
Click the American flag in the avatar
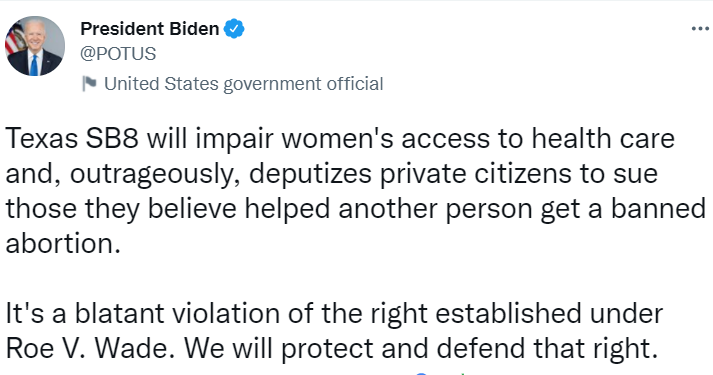pyautogui.click(x=14, y=40)
